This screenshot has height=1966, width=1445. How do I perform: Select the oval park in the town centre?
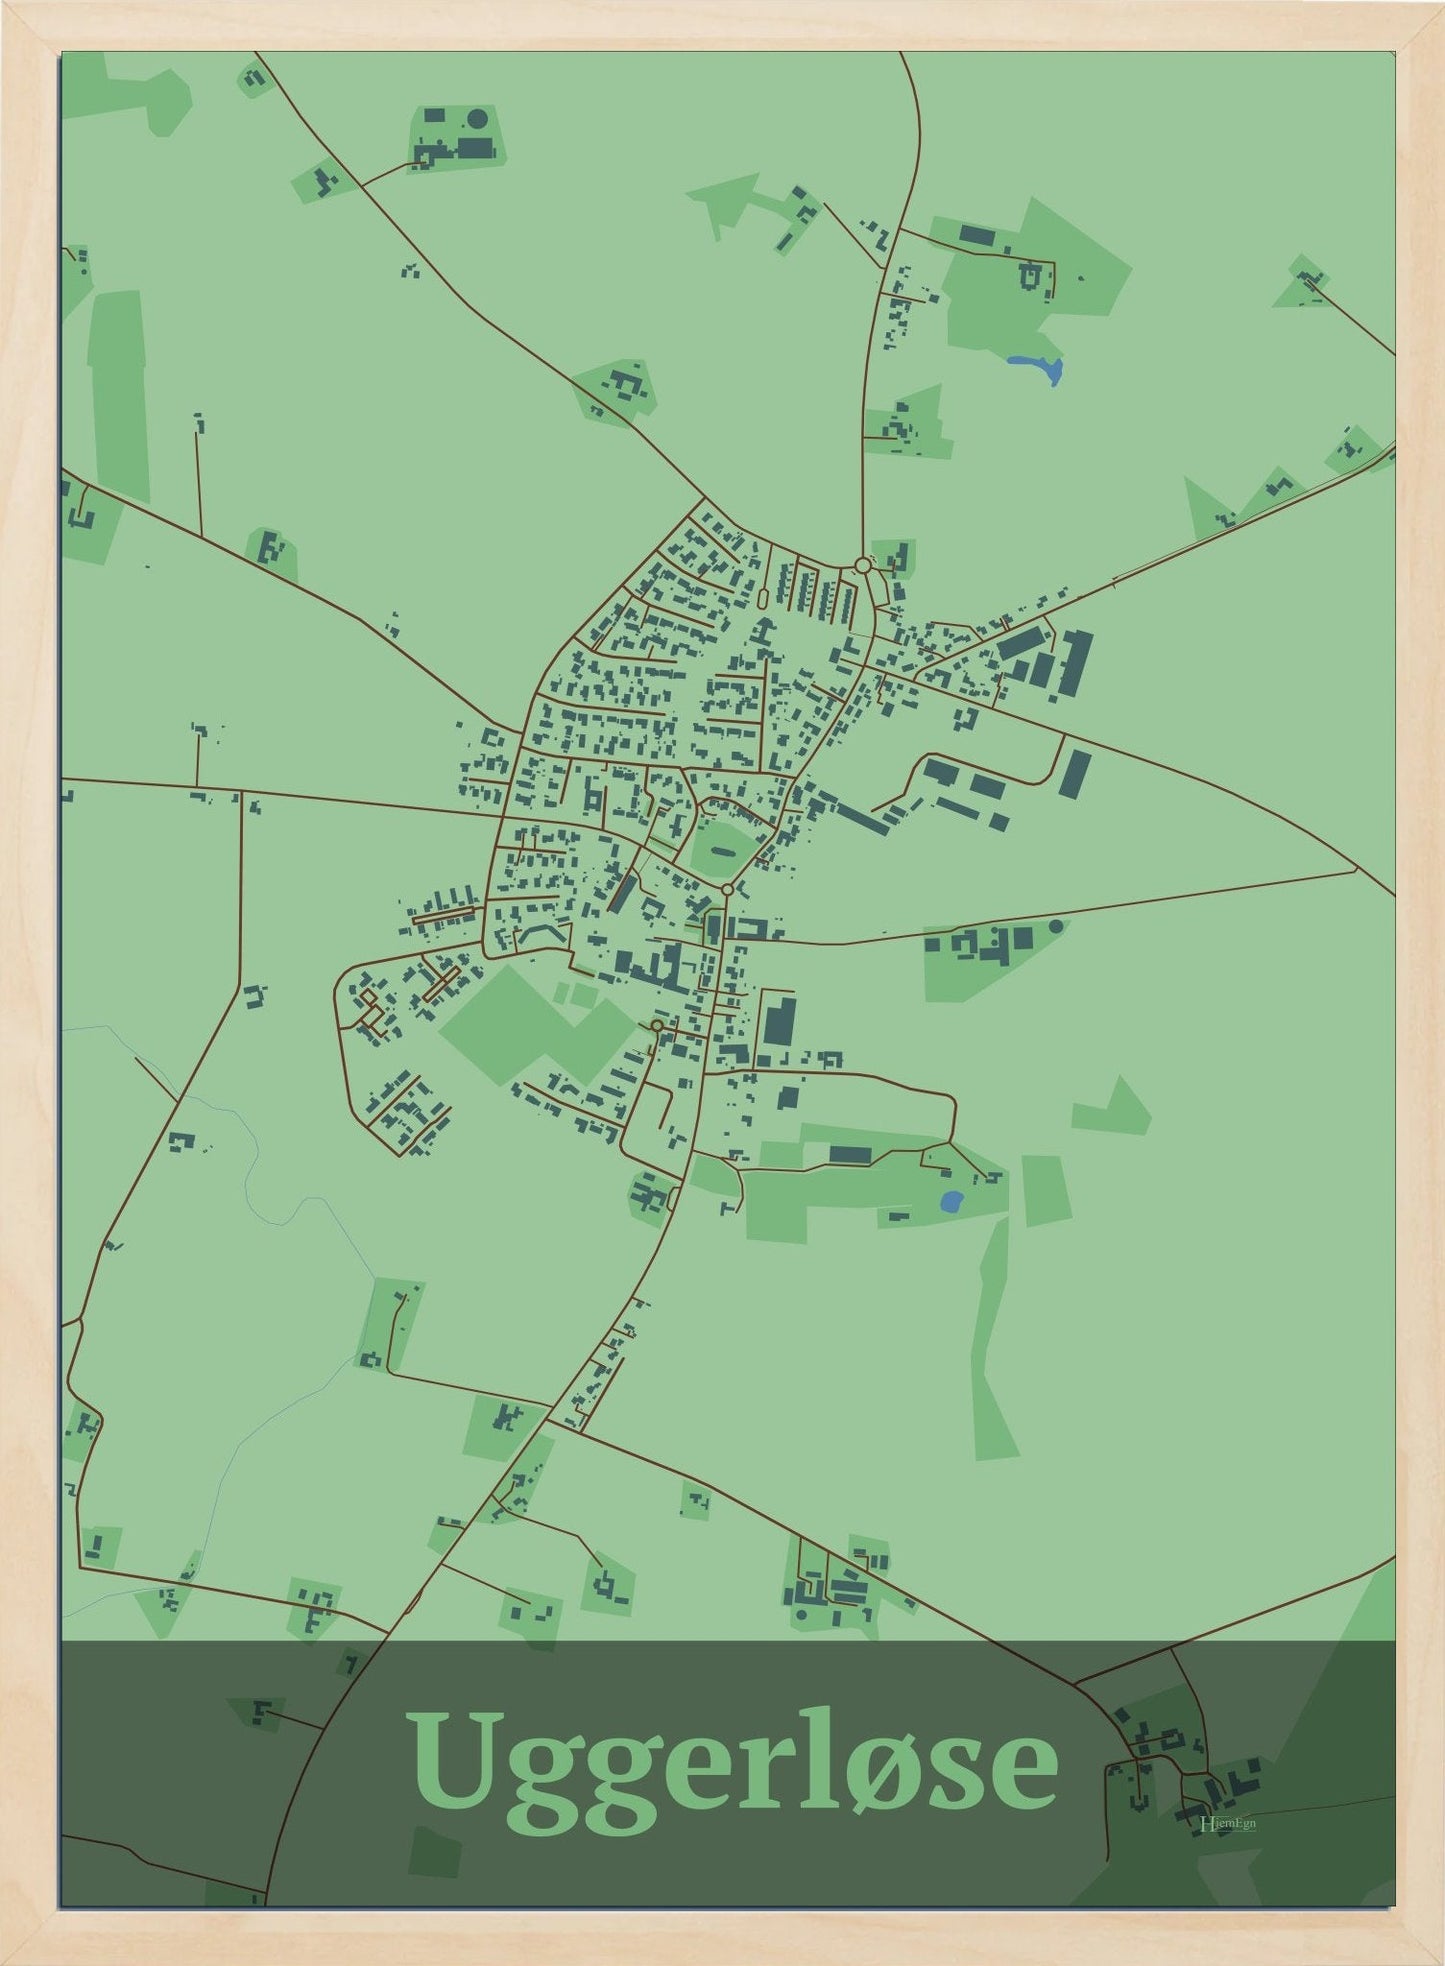pyautogui.click(x=722, y=850)
